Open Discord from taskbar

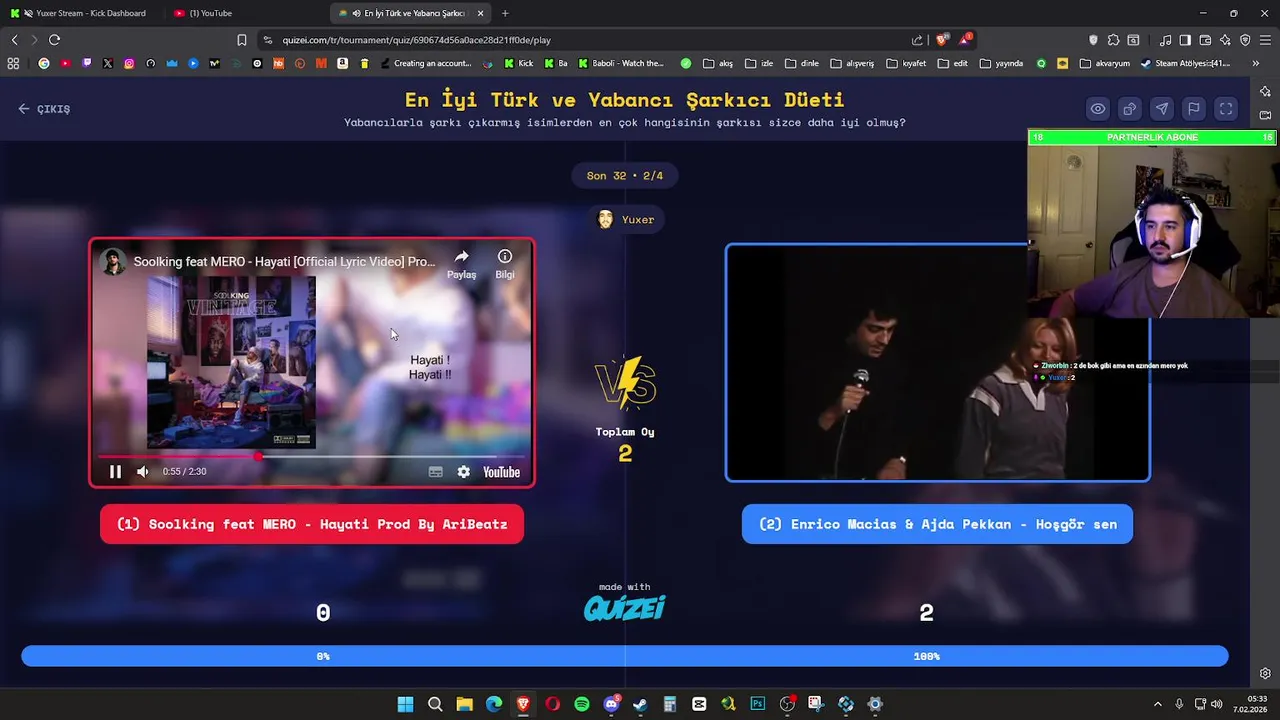click(x=611, y=704)
